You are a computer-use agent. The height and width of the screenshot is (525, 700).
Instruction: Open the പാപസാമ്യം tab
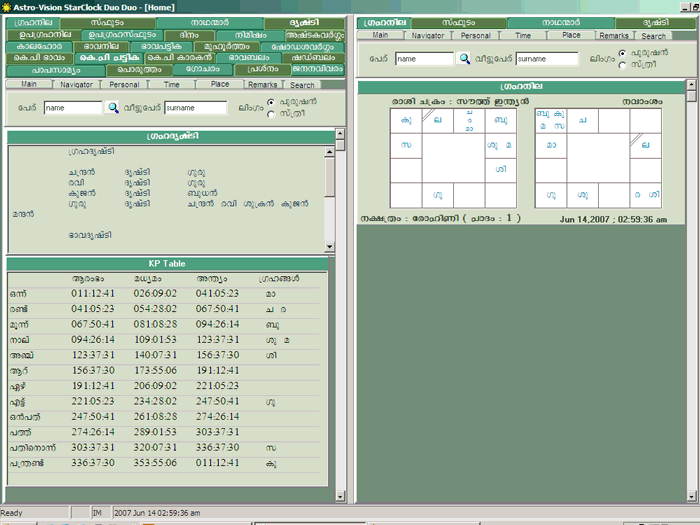click(x=56, y=70)
